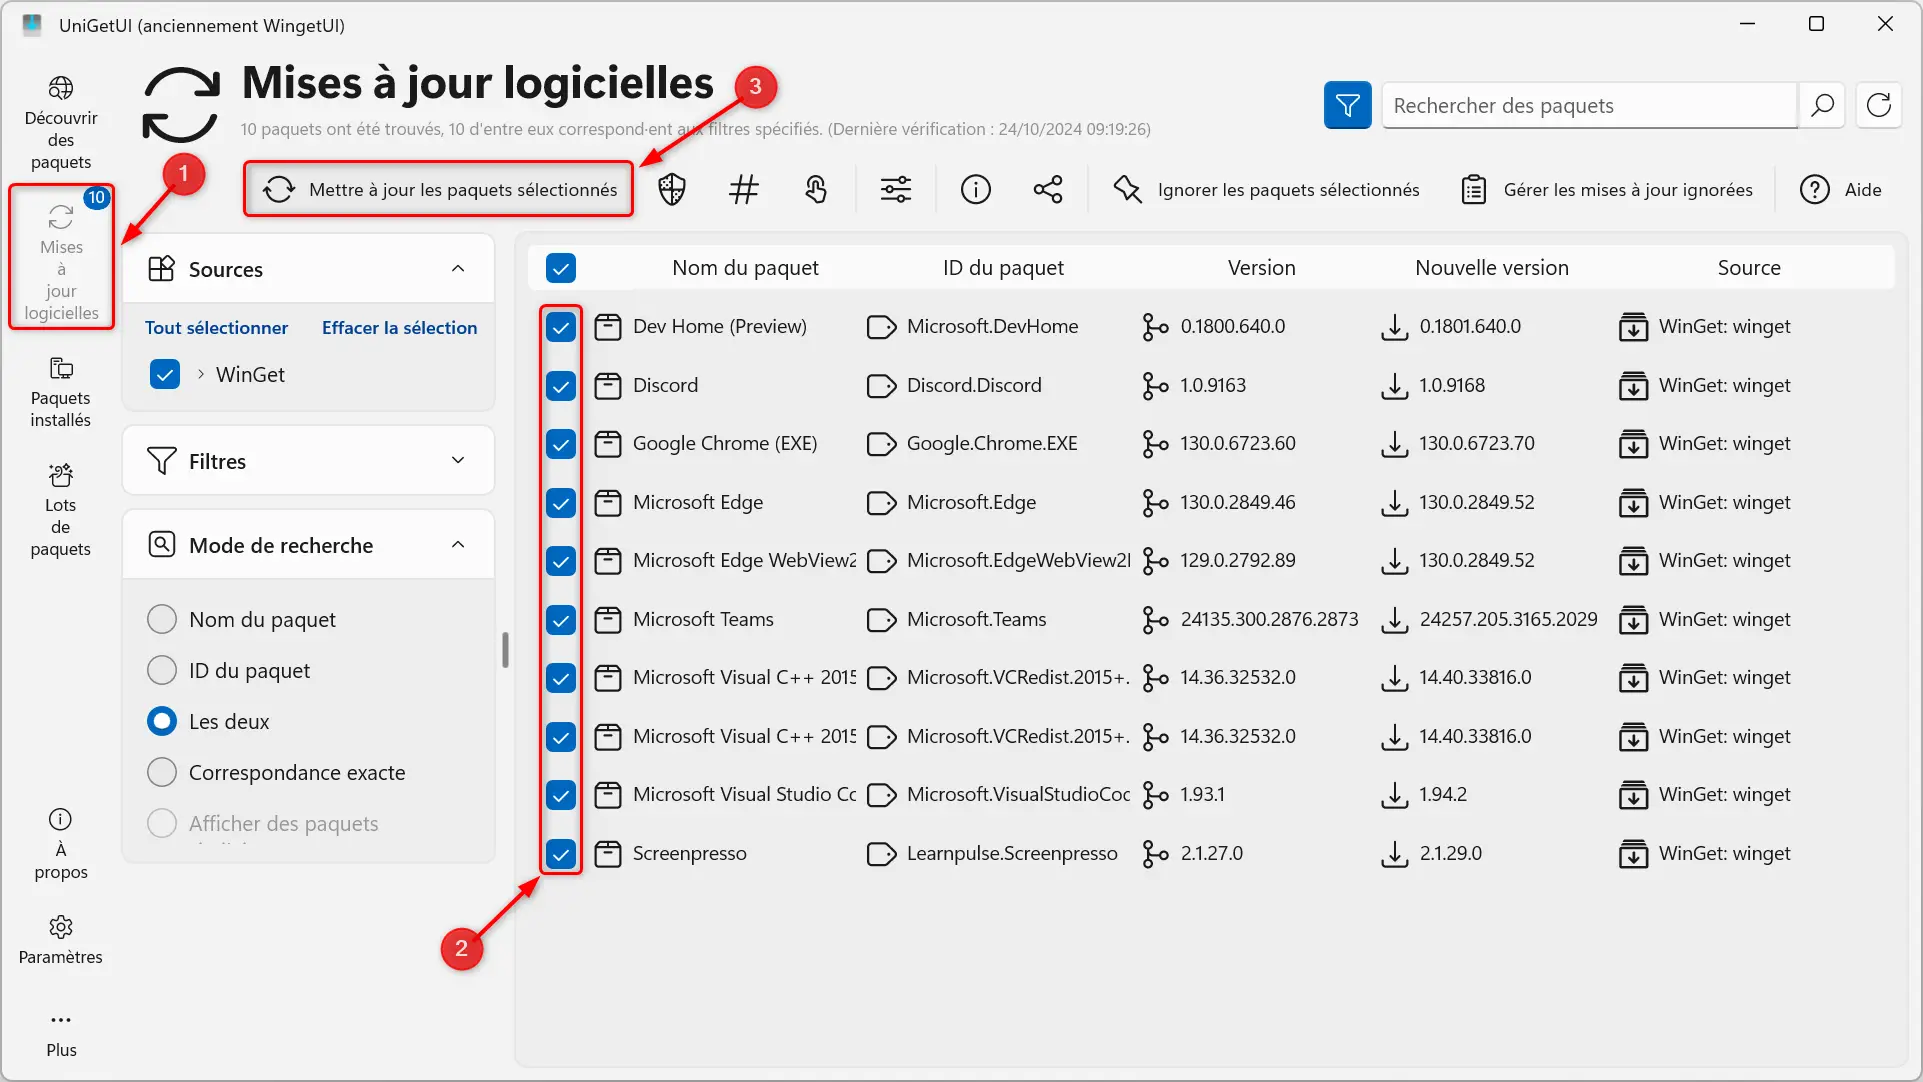
Task: Uncheck Google Chrome (EXE) checkbox
Action: (x=561, y=444)
